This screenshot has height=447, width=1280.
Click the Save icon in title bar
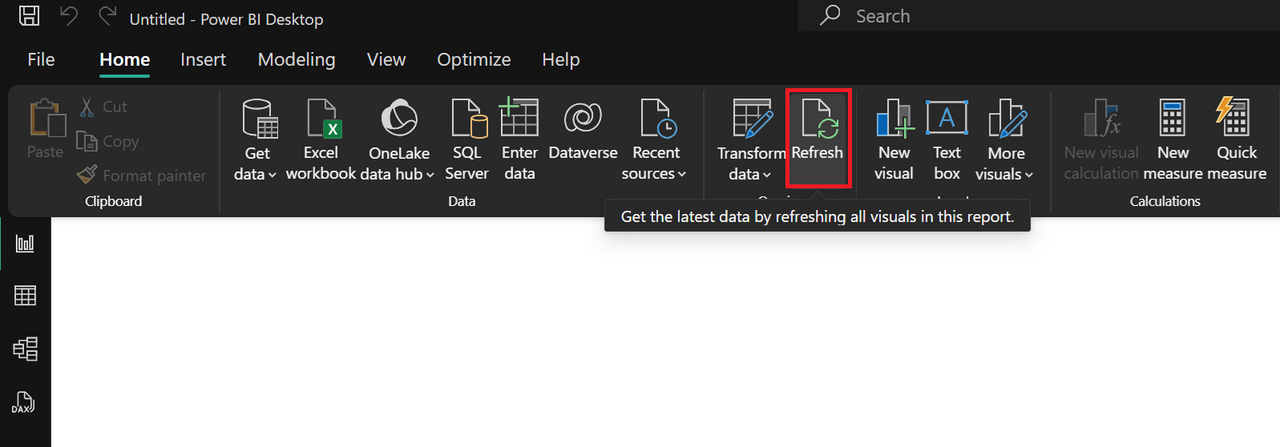pos(30,16)
